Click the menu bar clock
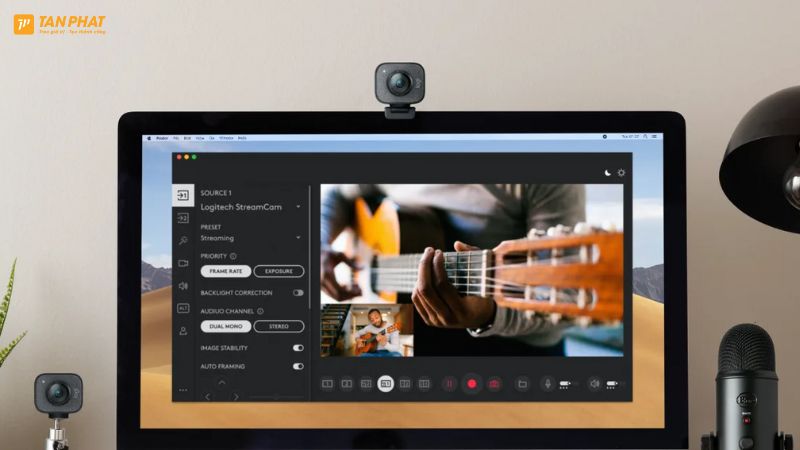 point(630,137)
